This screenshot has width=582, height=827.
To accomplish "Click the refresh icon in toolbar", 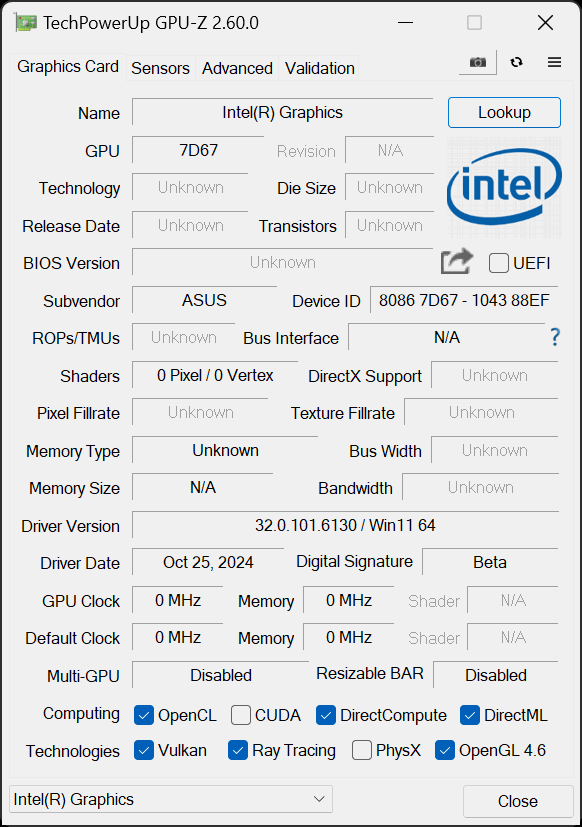I will pos(517,62).
